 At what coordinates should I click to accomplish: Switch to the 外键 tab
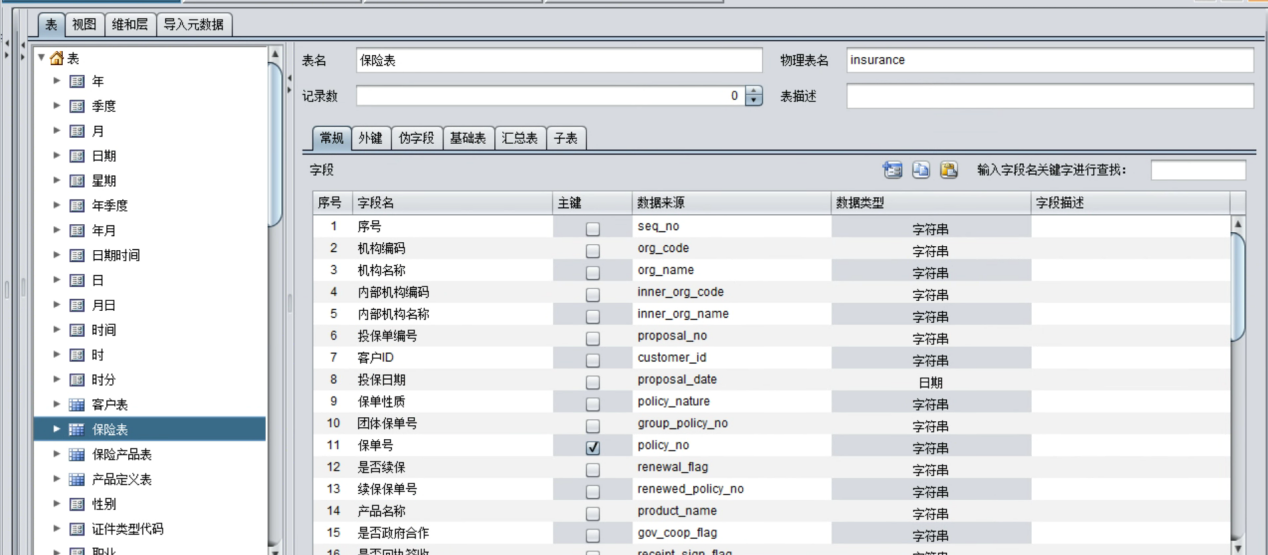click(370, 139)
